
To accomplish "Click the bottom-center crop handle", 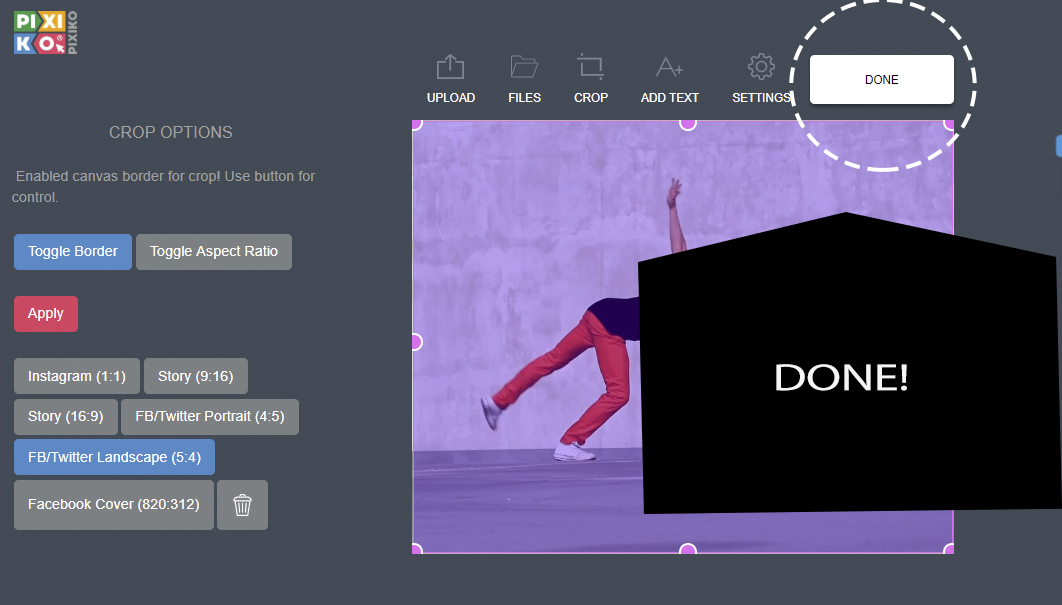I will pyautogui.click(x=687, y=549).
